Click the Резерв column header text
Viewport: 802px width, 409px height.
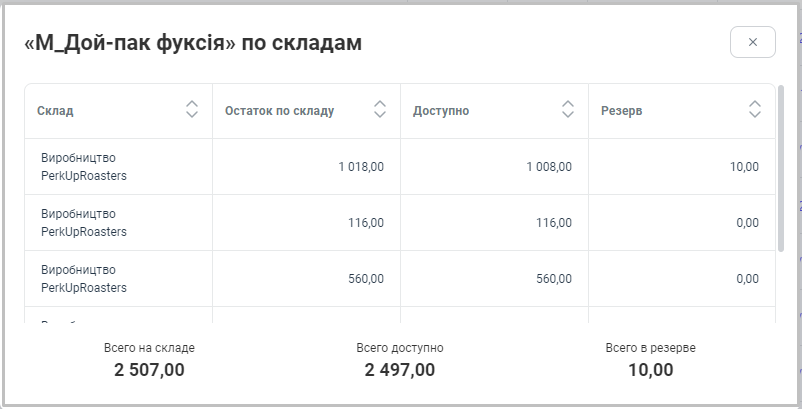622,111
